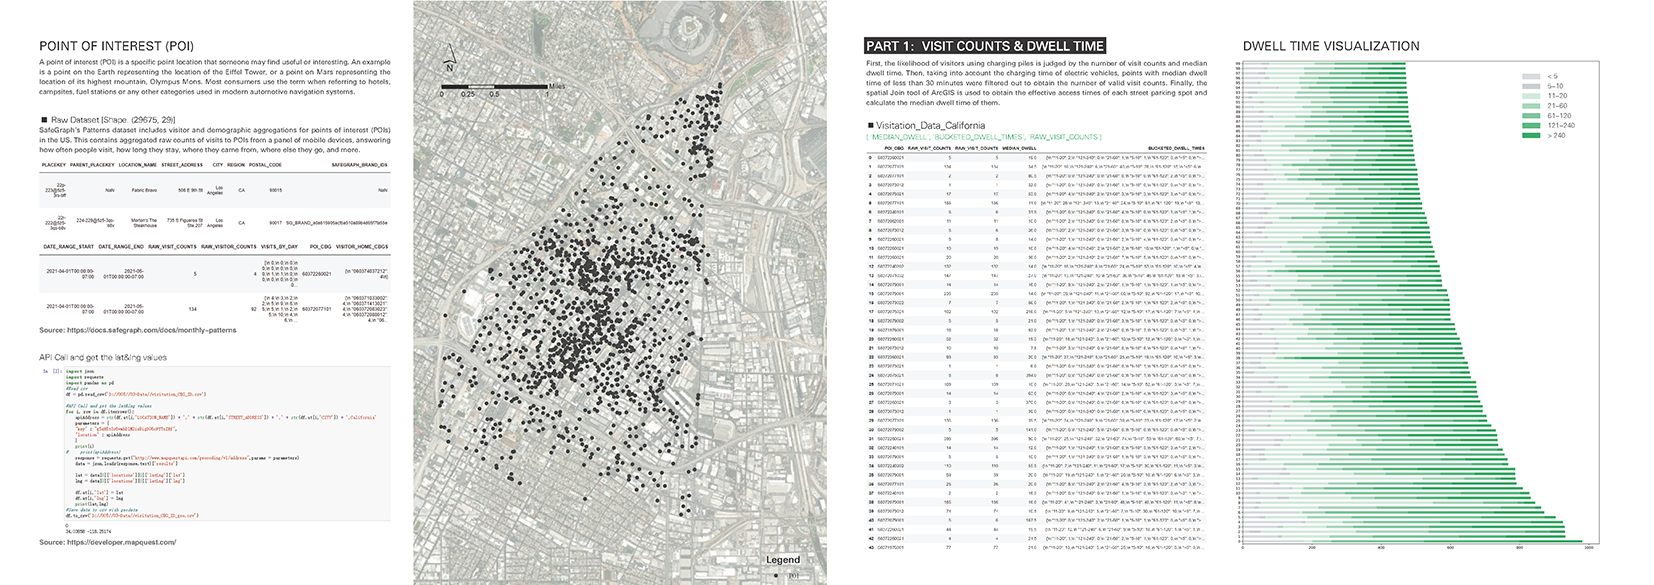
Task: Click the MEDIAN_DWELL column header in visitation table
Action: point(1019,148)
